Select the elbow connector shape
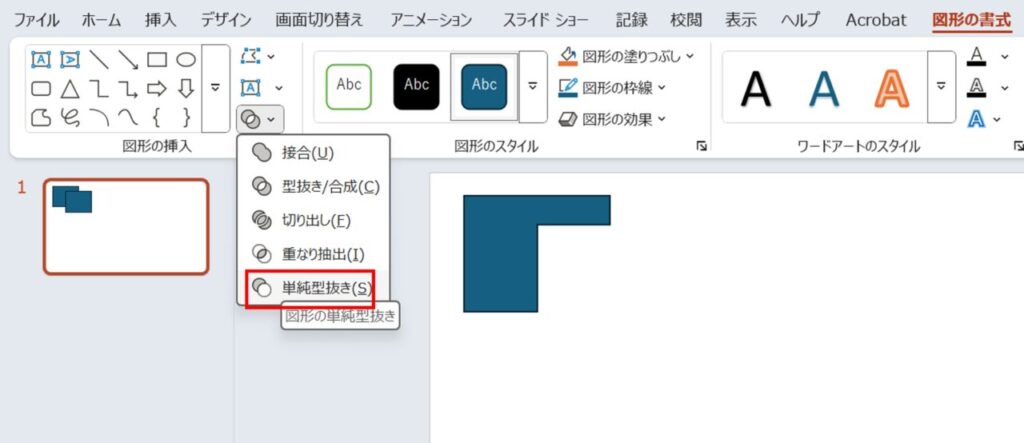1024x443 pixels. (99, 88)
